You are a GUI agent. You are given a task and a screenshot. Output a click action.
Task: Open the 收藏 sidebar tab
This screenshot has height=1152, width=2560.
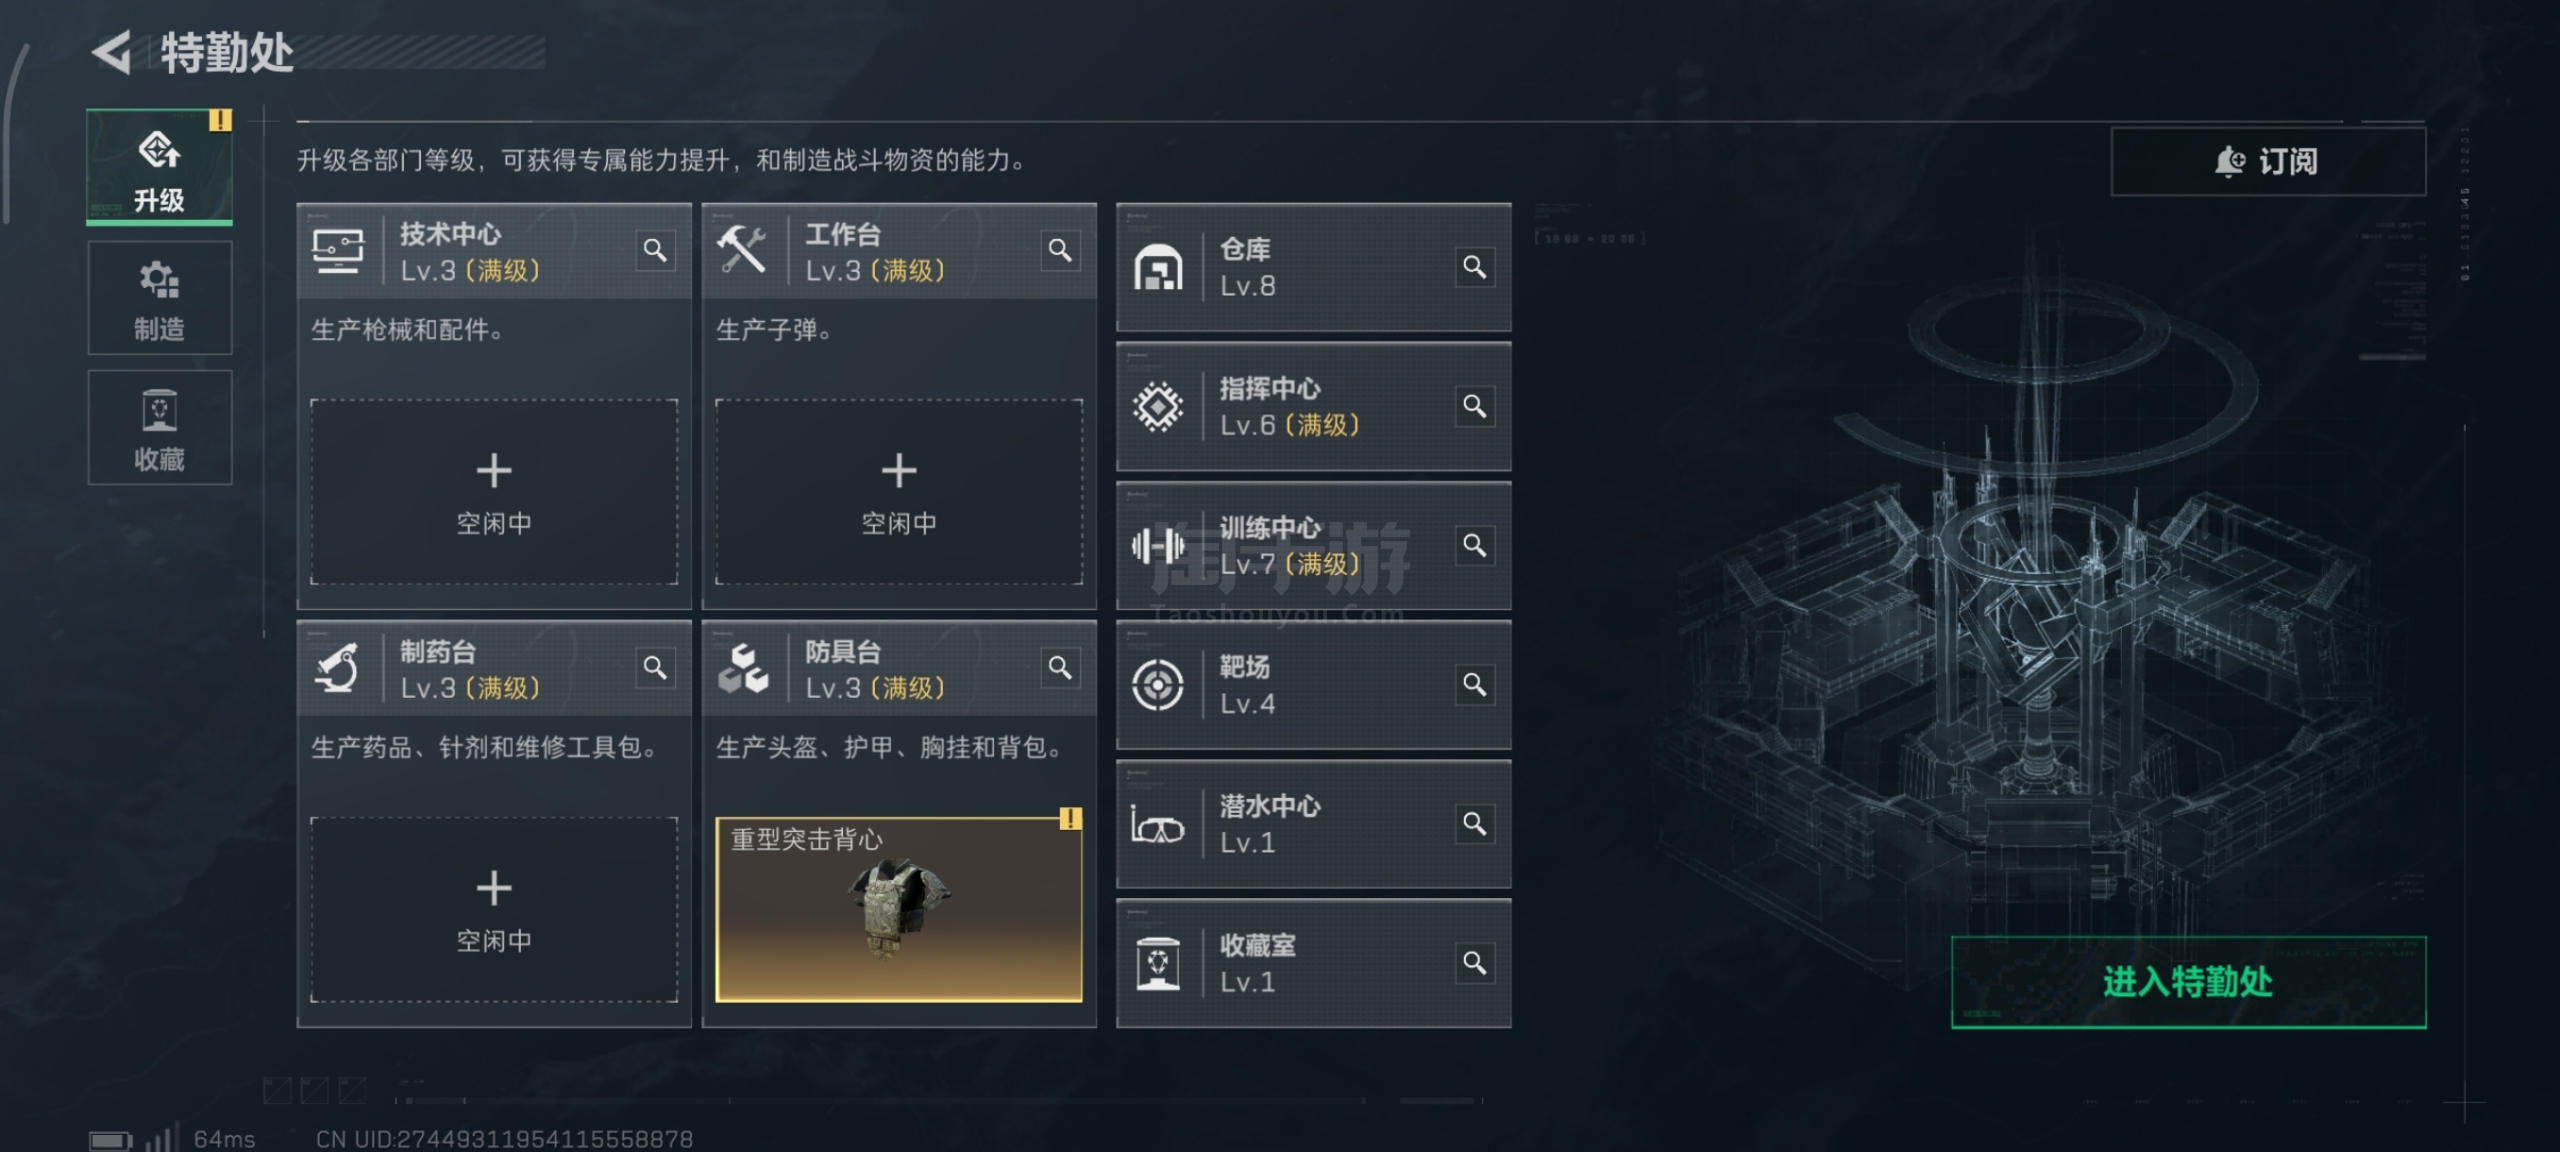coord(160,428)
